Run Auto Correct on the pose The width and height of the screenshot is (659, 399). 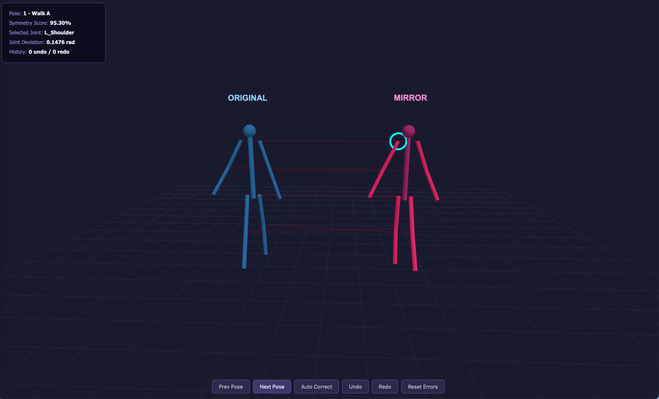(x=316, y=386)
